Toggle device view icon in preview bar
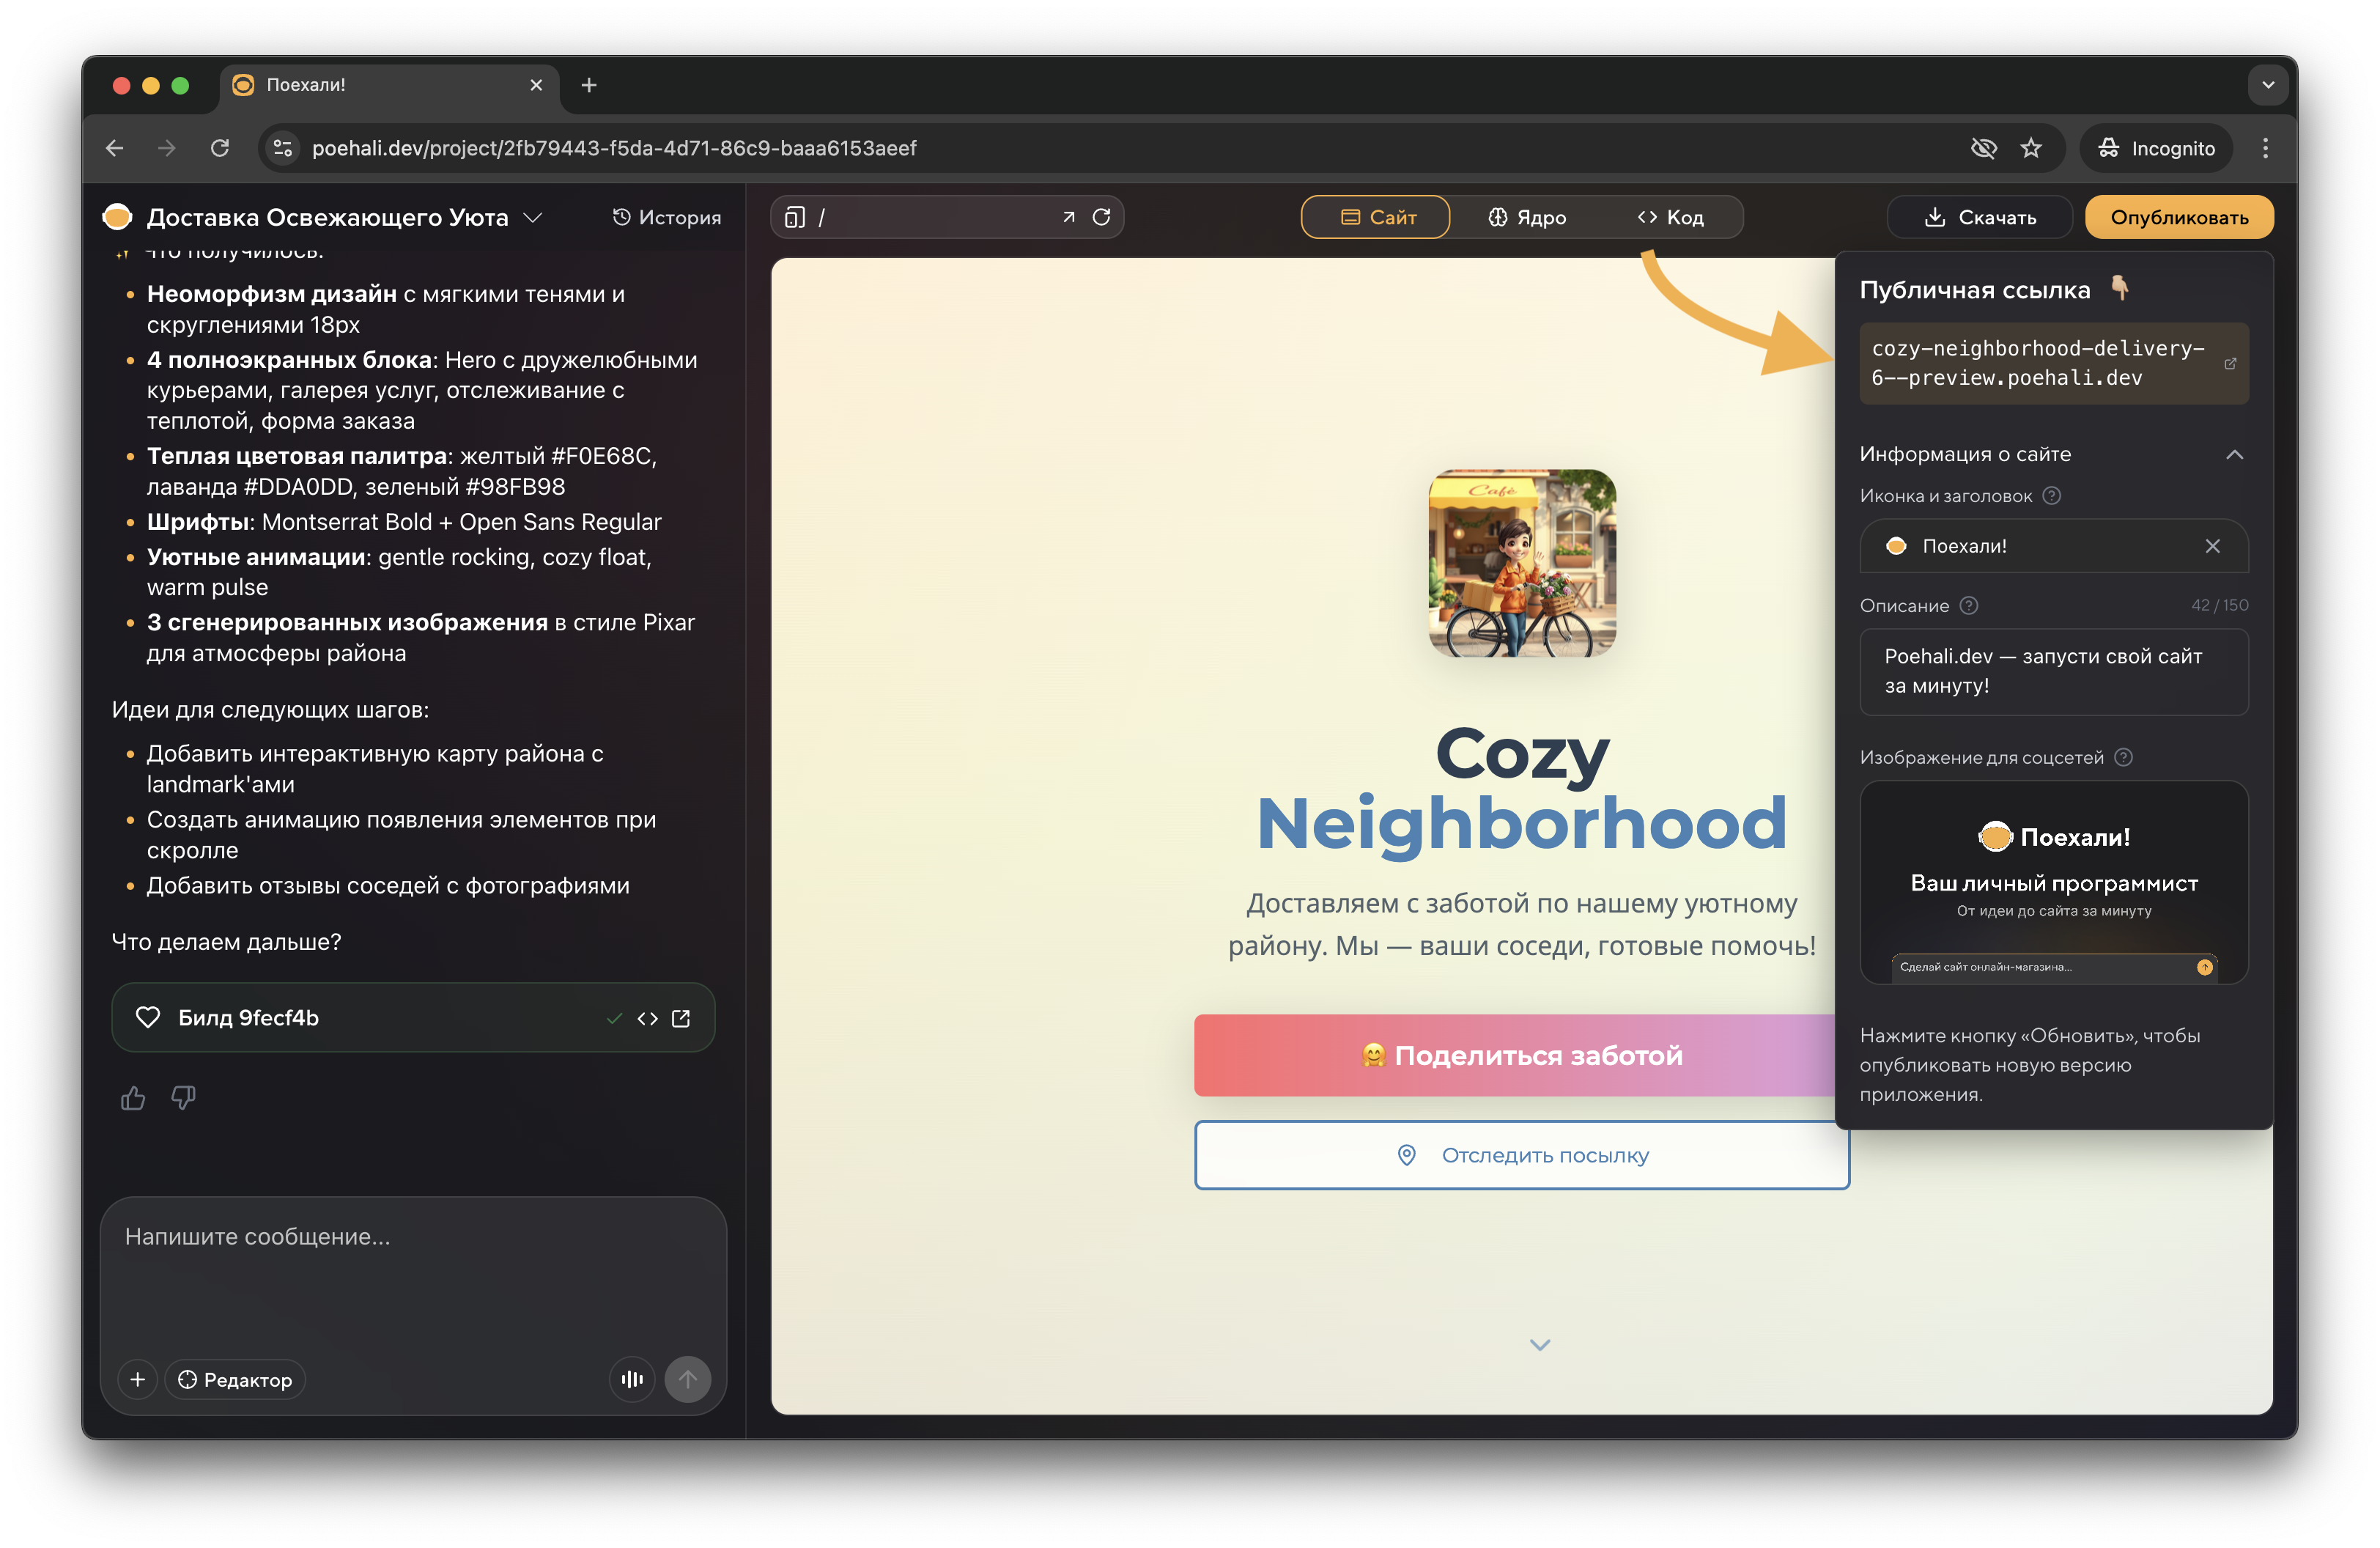This screenshot has height=1548, width=2380. point(795,217)
